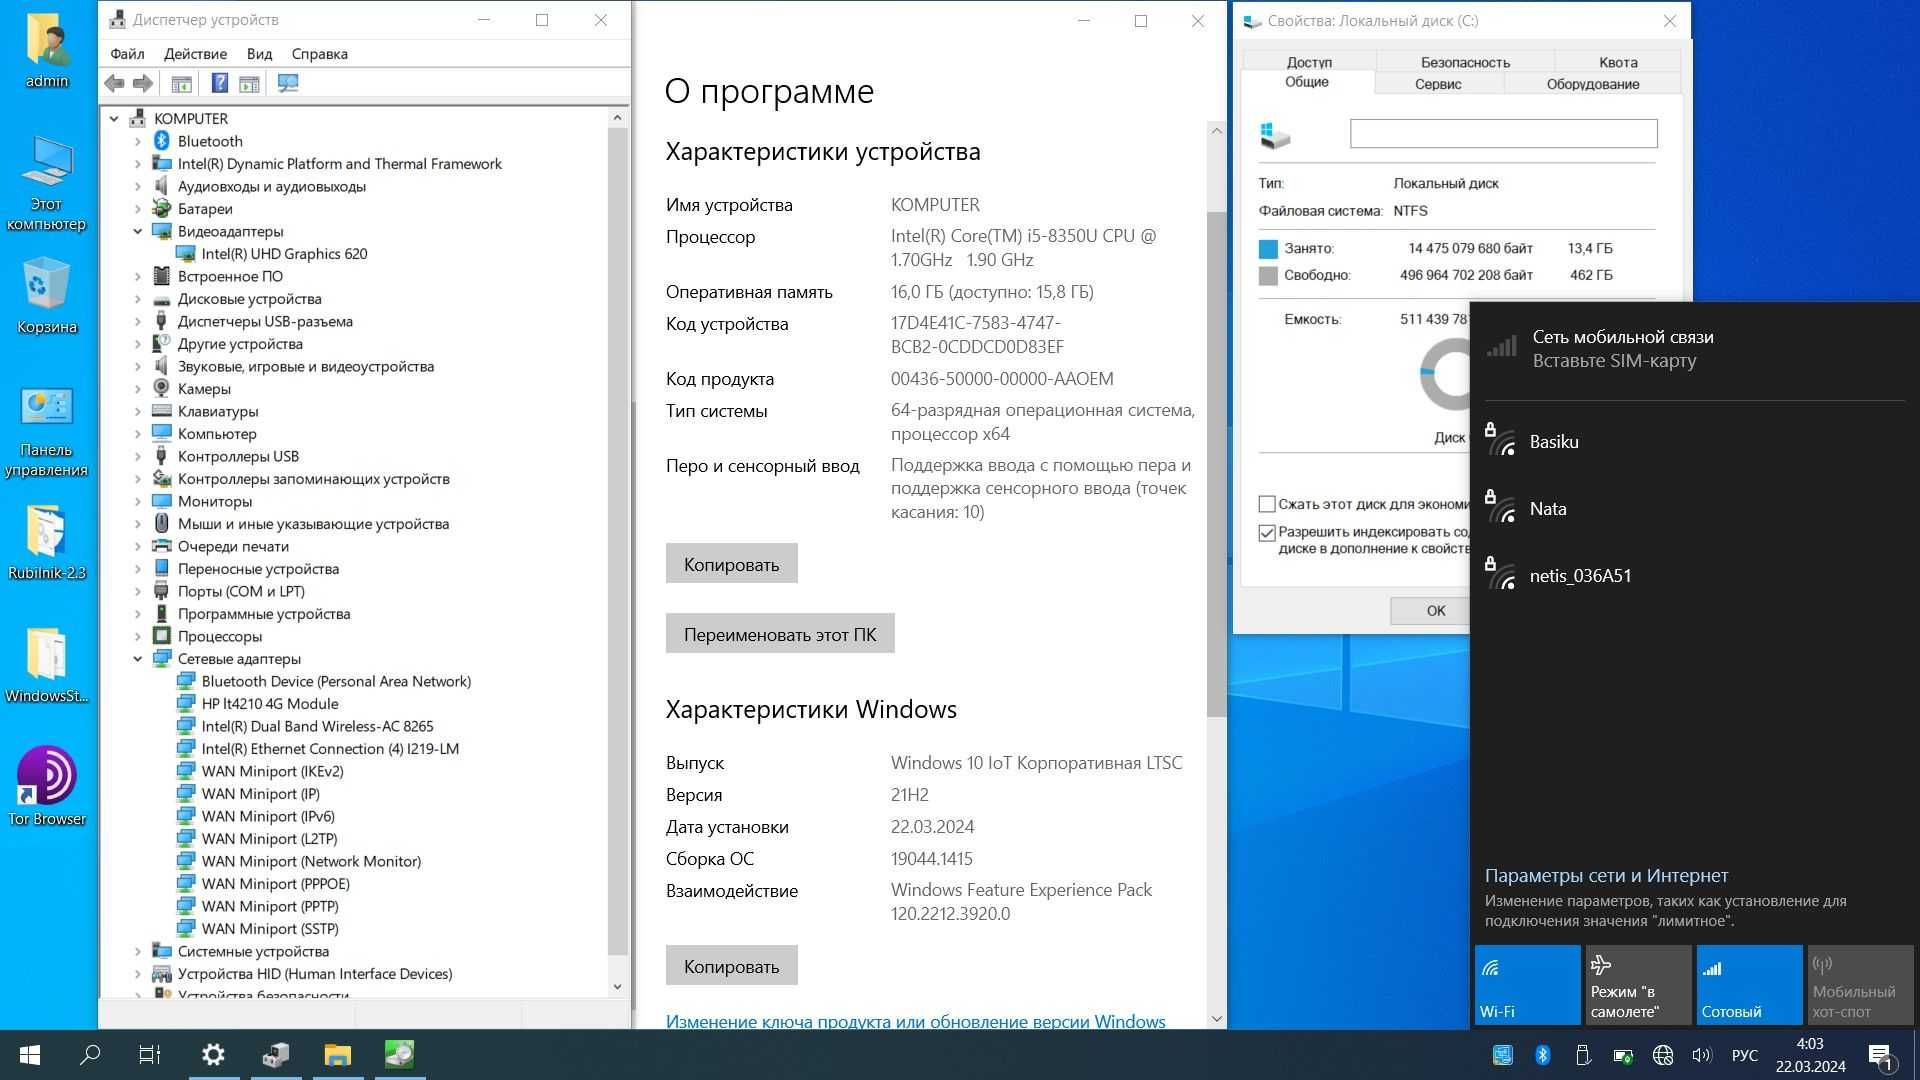This screenshot has width=1920, height=1080.
Task: Select Этот компьютер desktop icon
Action: [47, 184]
